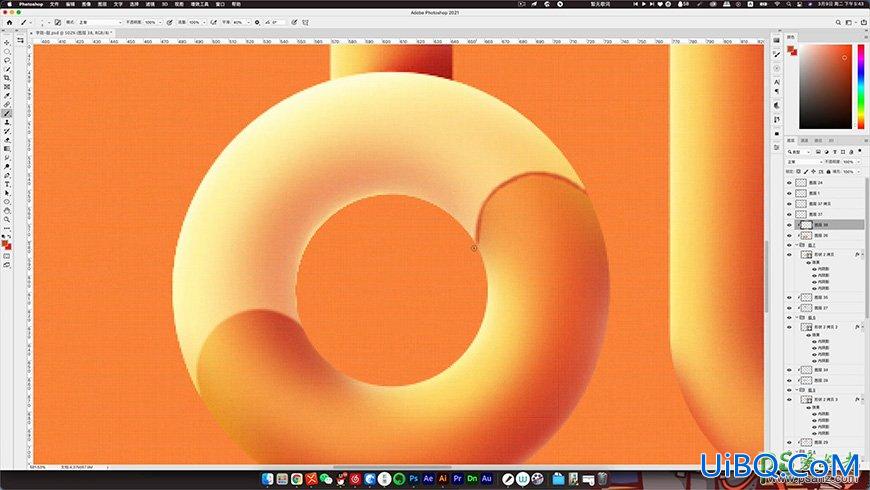The image size is (870, 490).
Task: Select the Pen tool
Action: pos(7,175)
